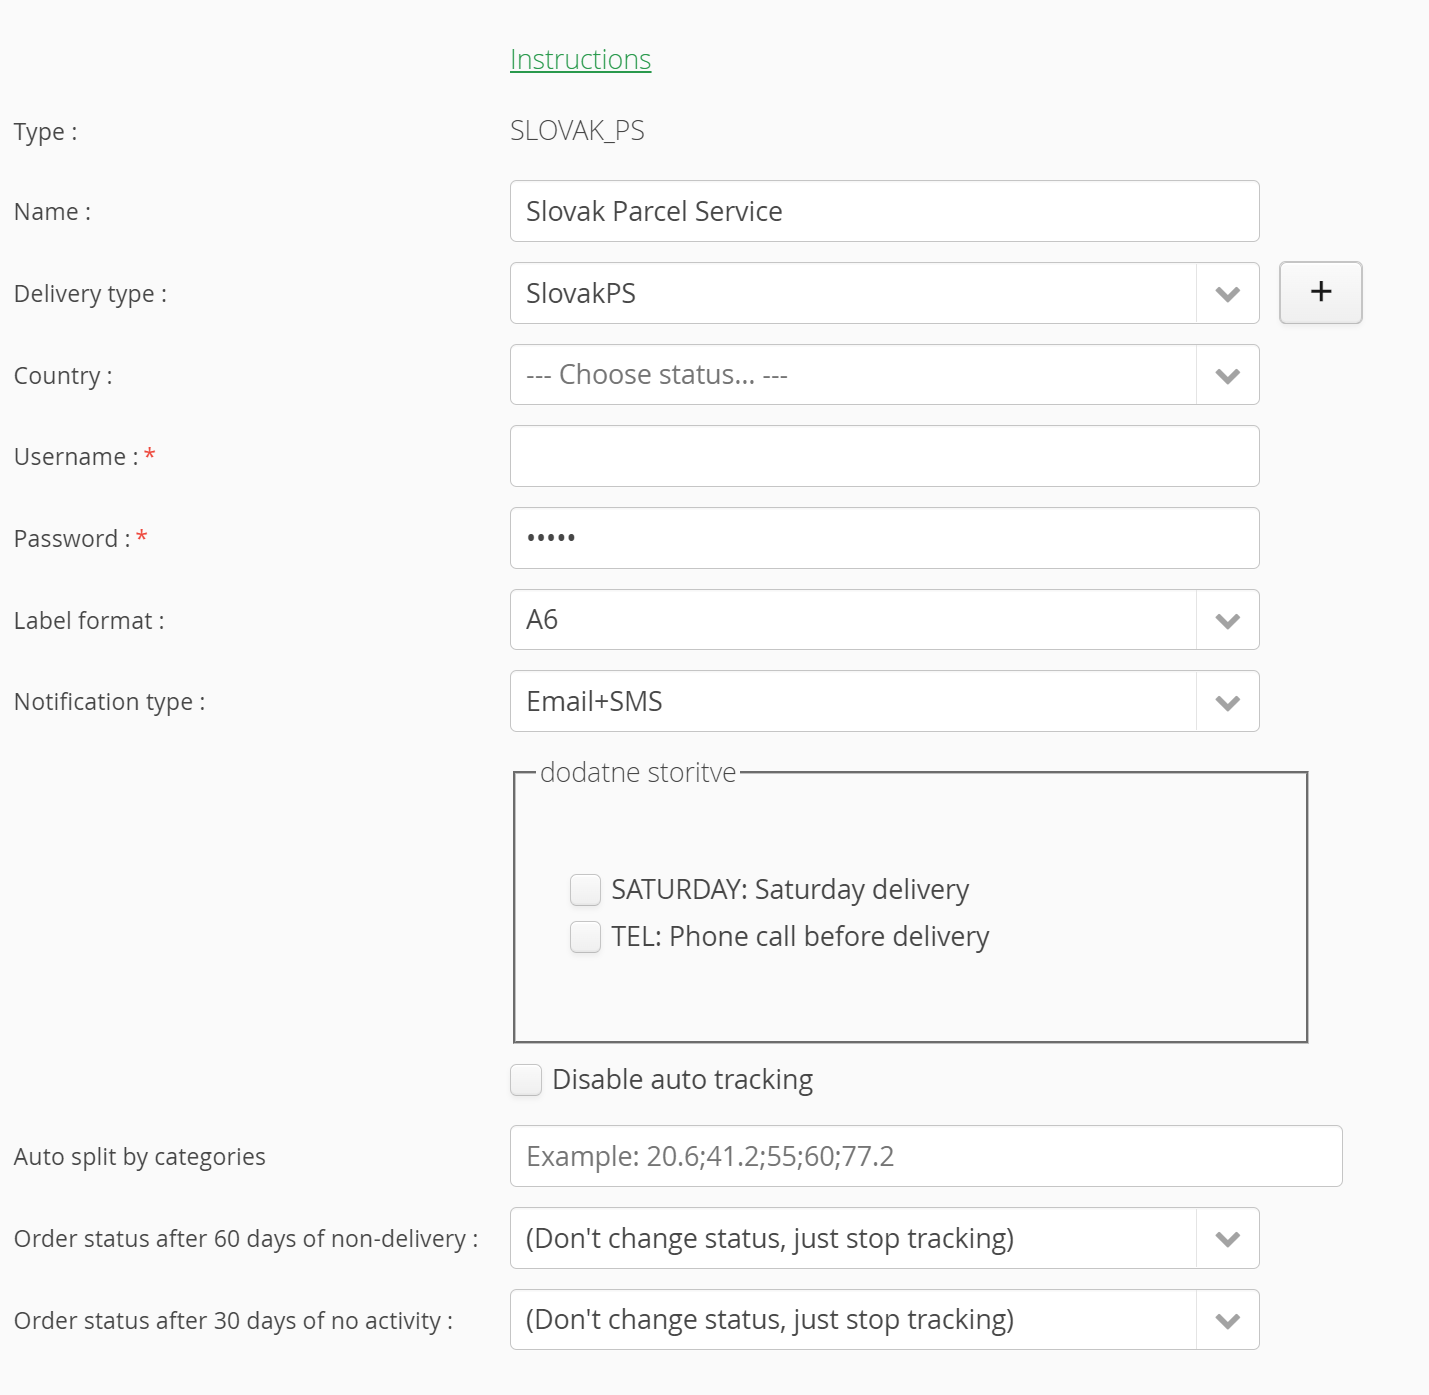Click the Password input field
The image size is (1429, 1395).
tap(884, 538)
